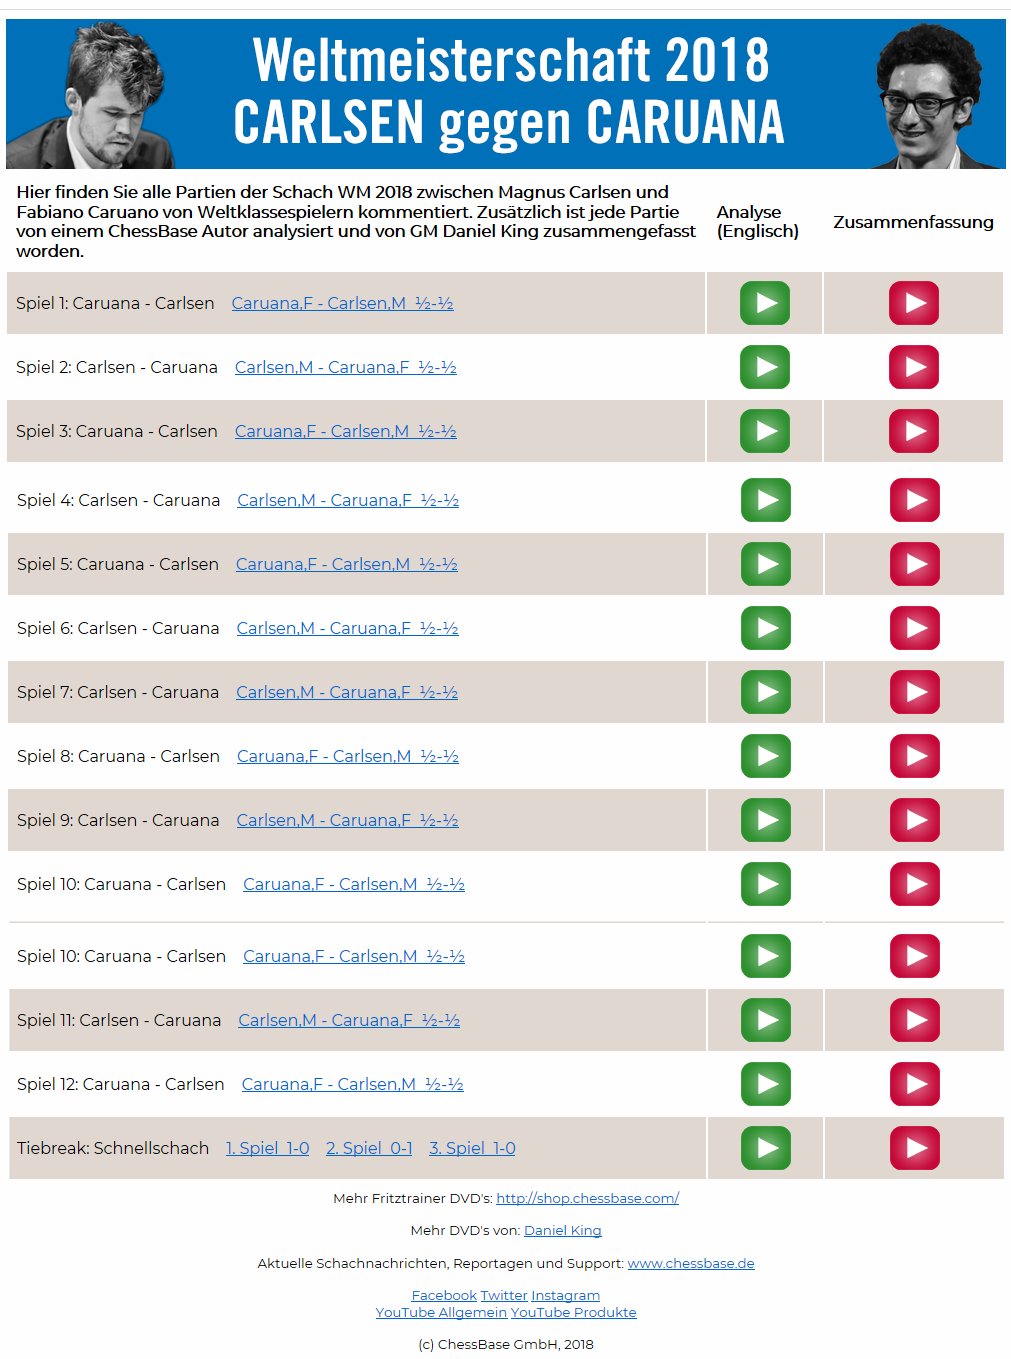This screenshot has height=1359, width=1011.
Task: Open the Daniel King DVD link
Action: coord(562,1231)
